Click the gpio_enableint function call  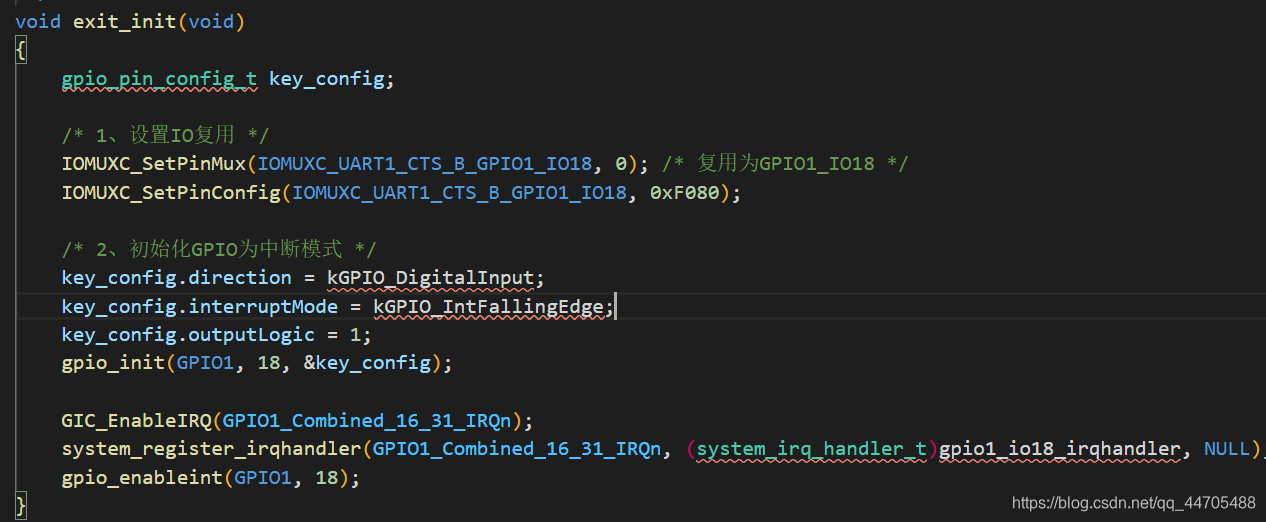(142, 477)
